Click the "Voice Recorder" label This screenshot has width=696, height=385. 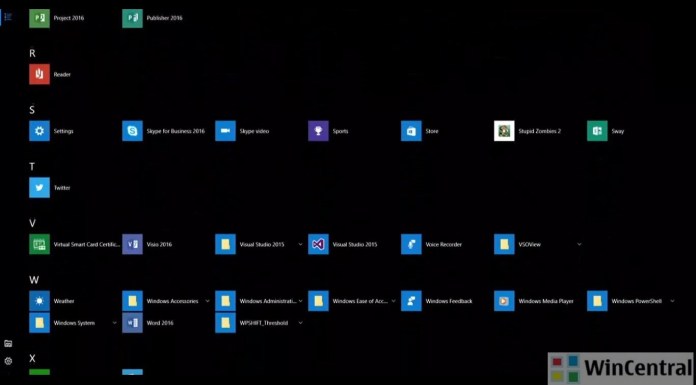pos(443,245)
